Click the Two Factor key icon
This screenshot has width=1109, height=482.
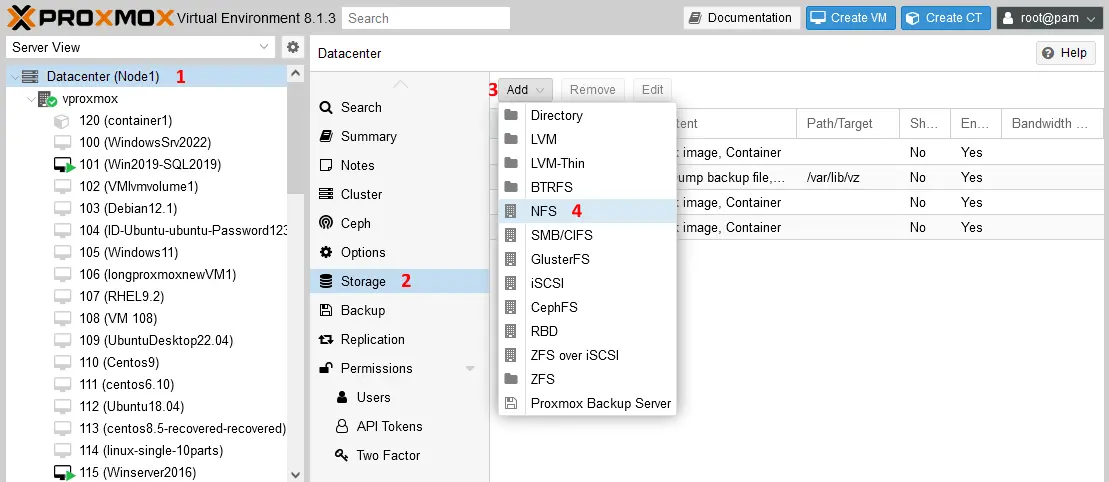[342, 455]
